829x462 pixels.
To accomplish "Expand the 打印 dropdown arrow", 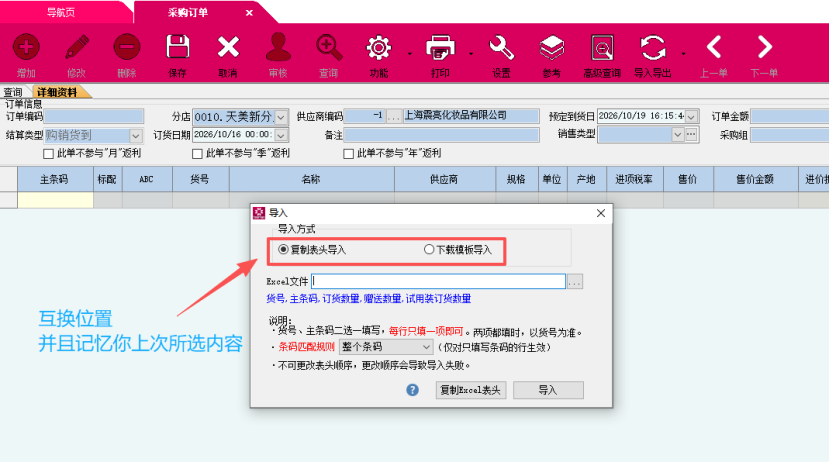I will click(471, 54).
